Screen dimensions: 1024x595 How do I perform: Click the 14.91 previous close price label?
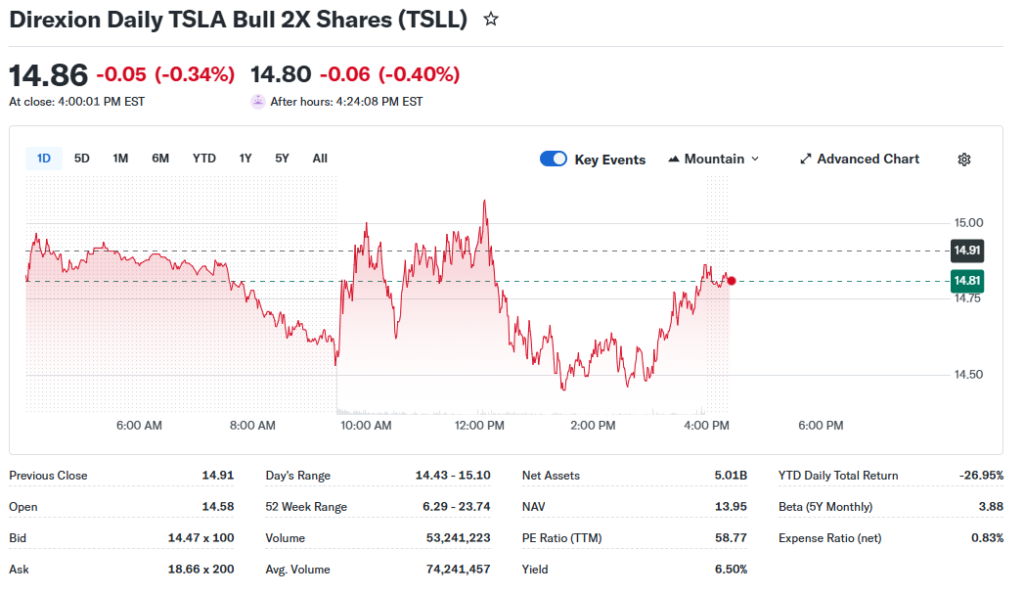click(x=966, y=251)
